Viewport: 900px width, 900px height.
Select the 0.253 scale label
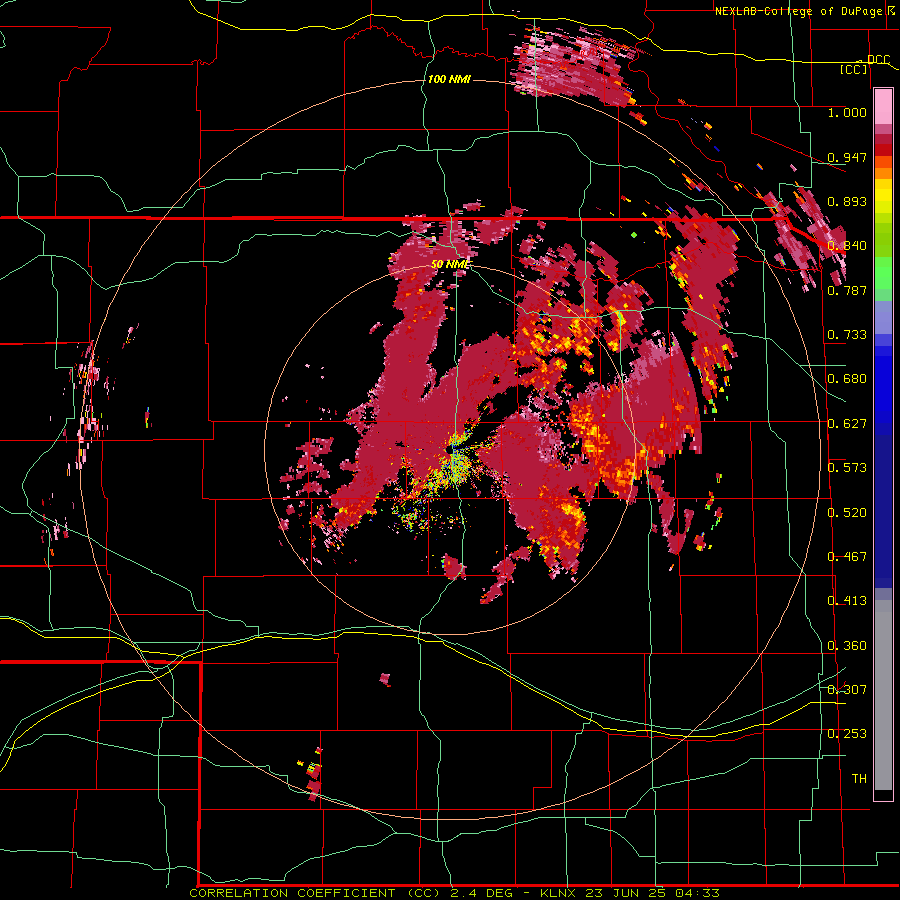[x=847, y=734]
